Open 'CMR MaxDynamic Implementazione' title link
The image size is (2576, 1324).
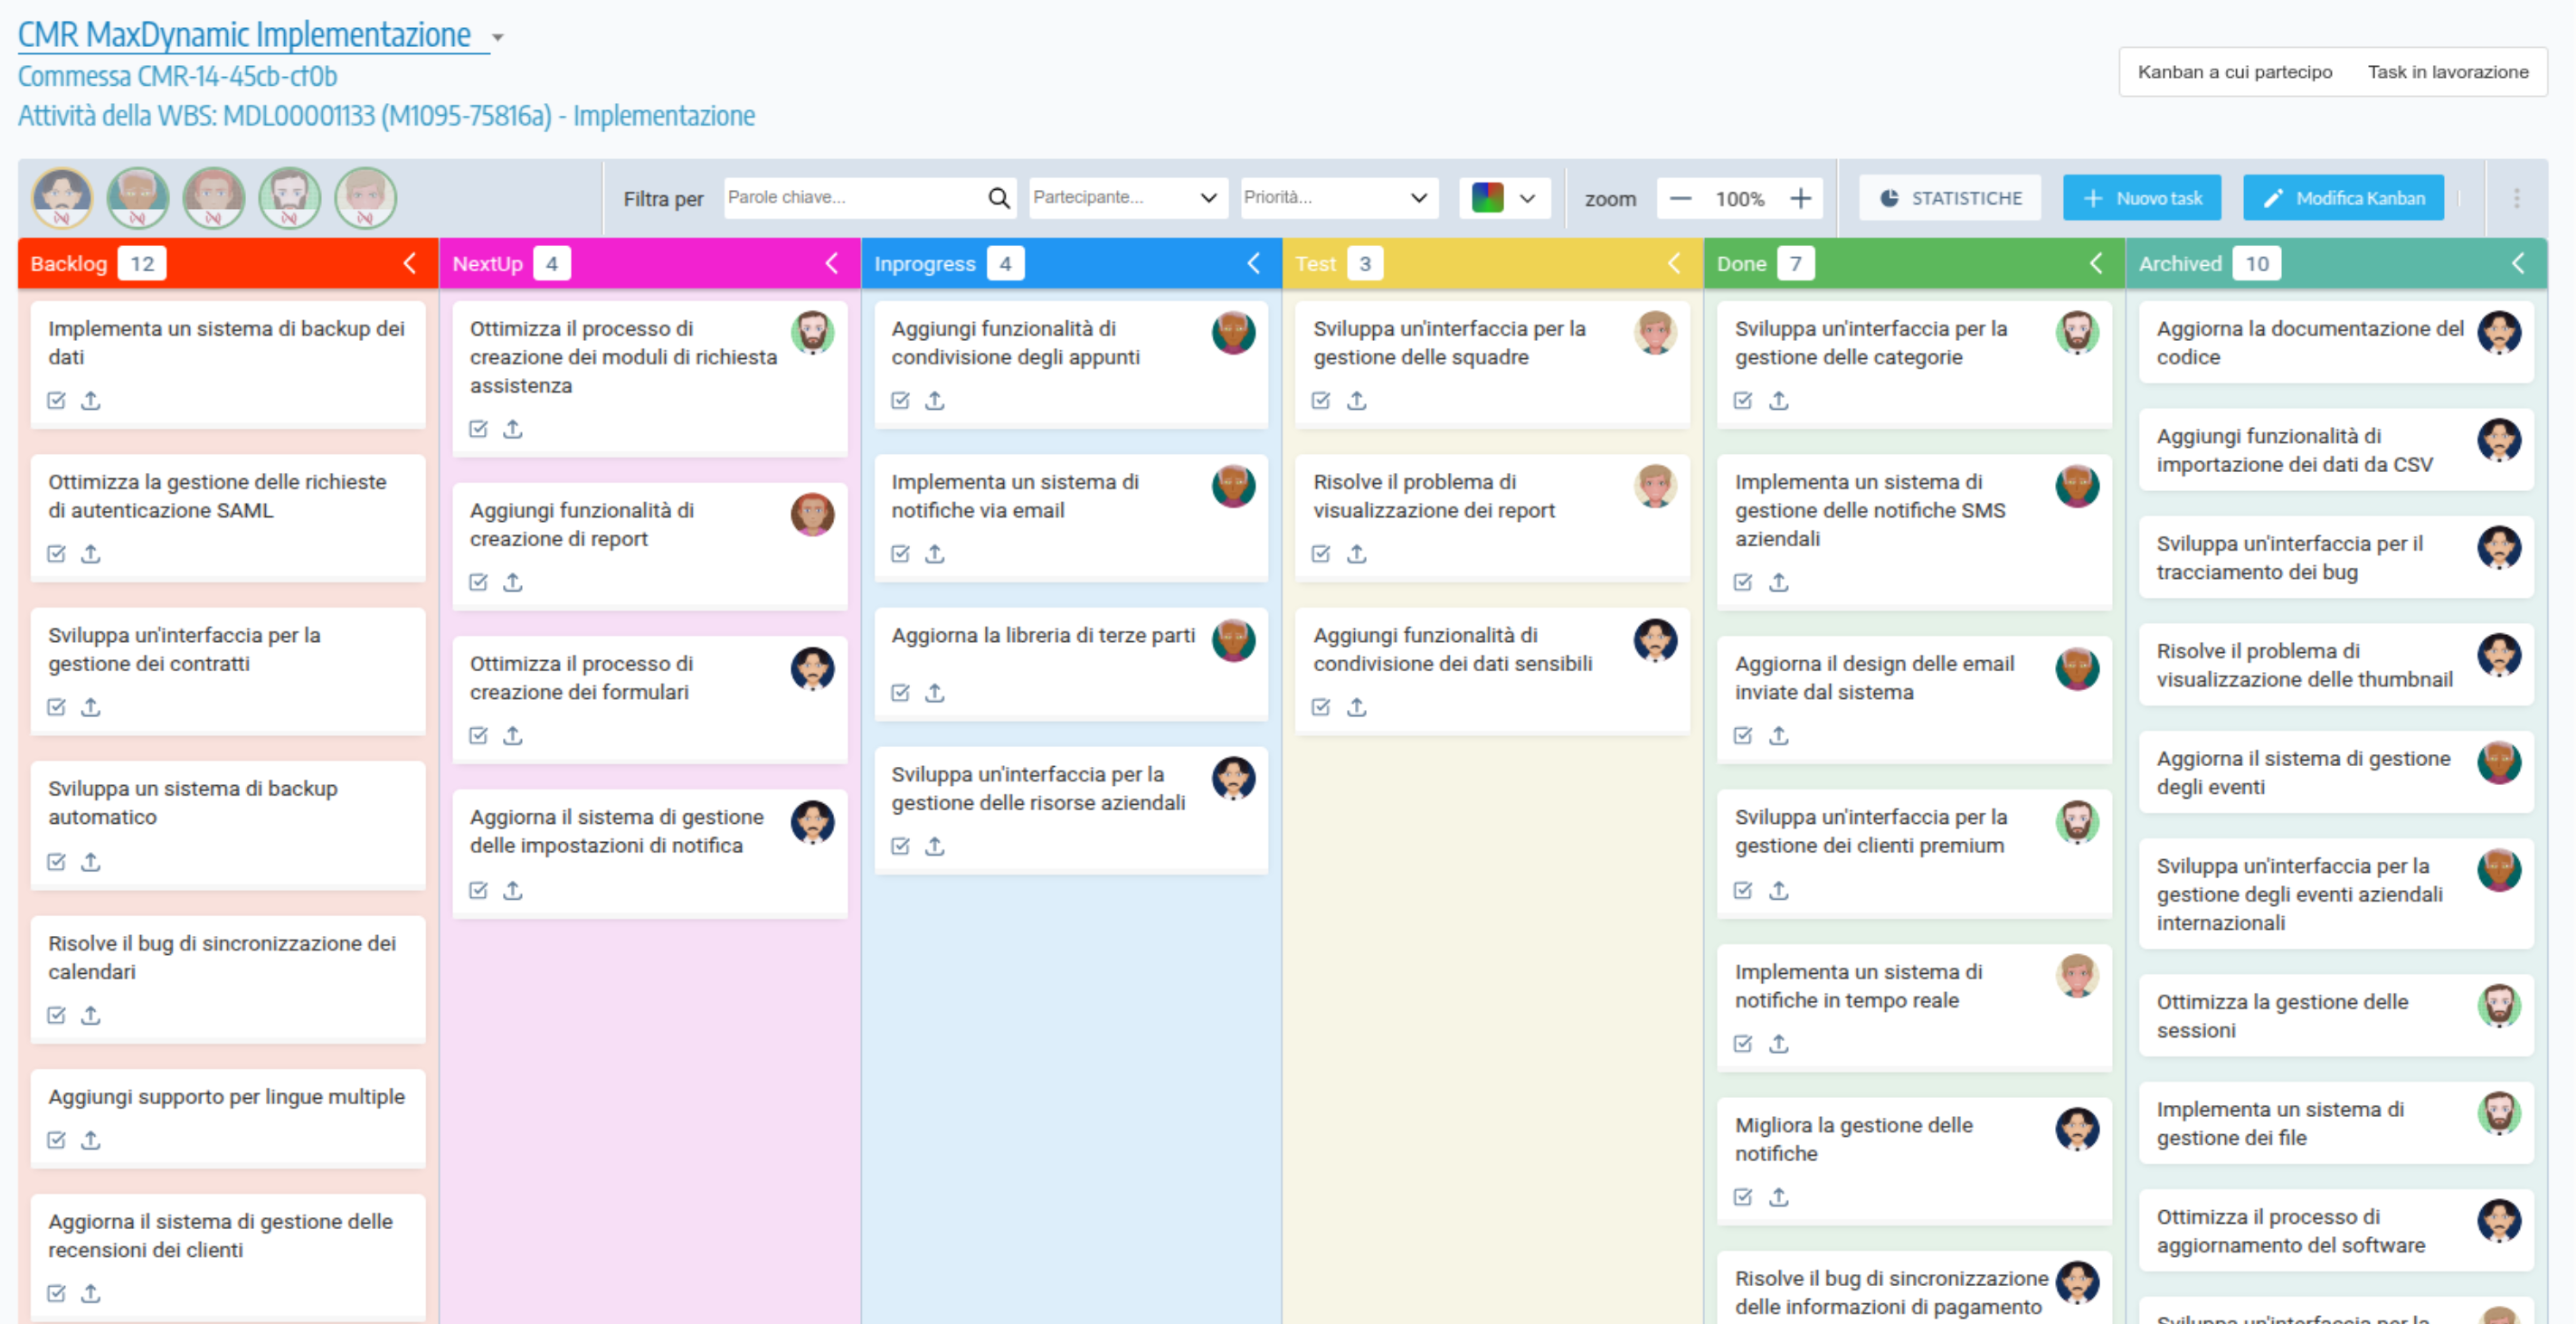[244, 35]
